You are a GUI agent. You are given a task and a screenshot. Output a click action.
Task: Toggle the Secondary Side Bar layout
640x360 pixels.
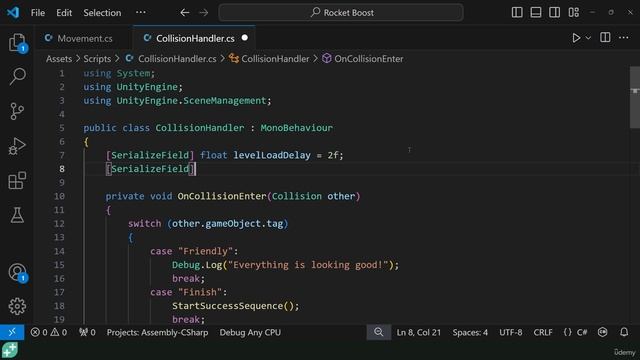point(554,12)
